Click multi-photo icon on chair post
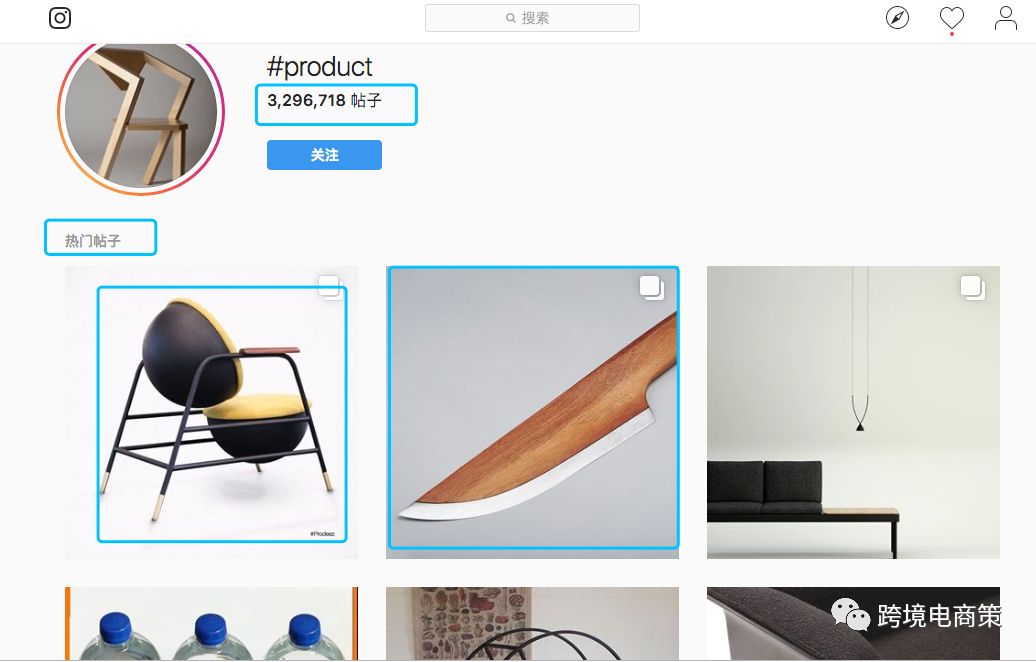1036x662 pixels. [330, 287]
